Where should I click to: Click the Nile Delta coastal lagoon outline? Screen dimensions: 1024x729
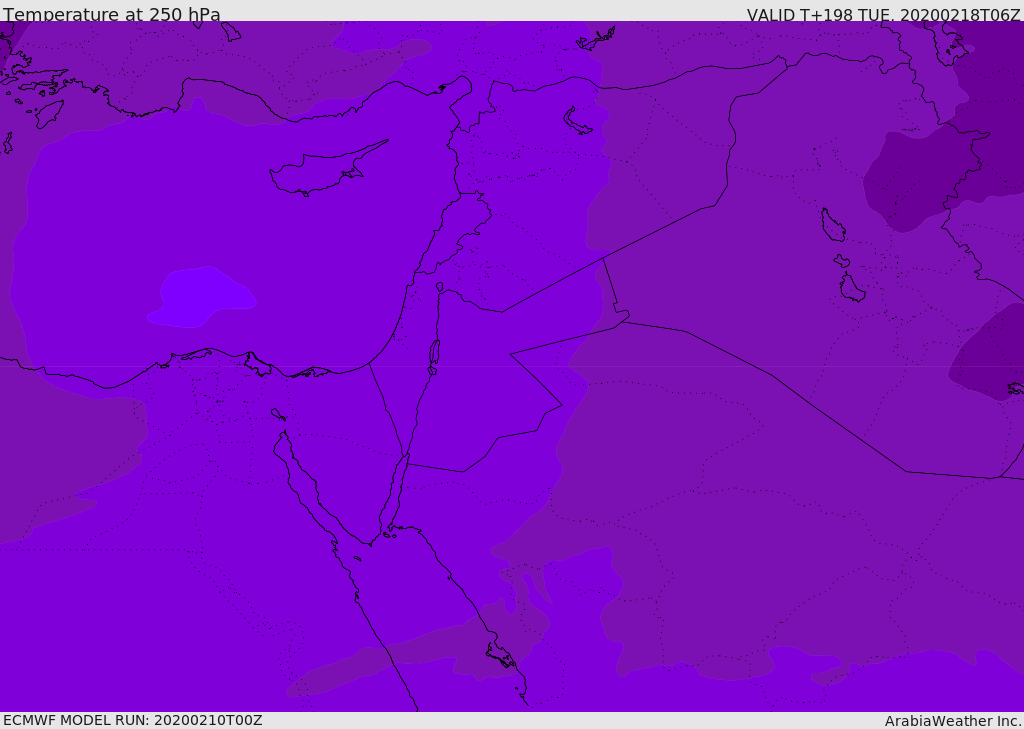click(x=257, y=365)
